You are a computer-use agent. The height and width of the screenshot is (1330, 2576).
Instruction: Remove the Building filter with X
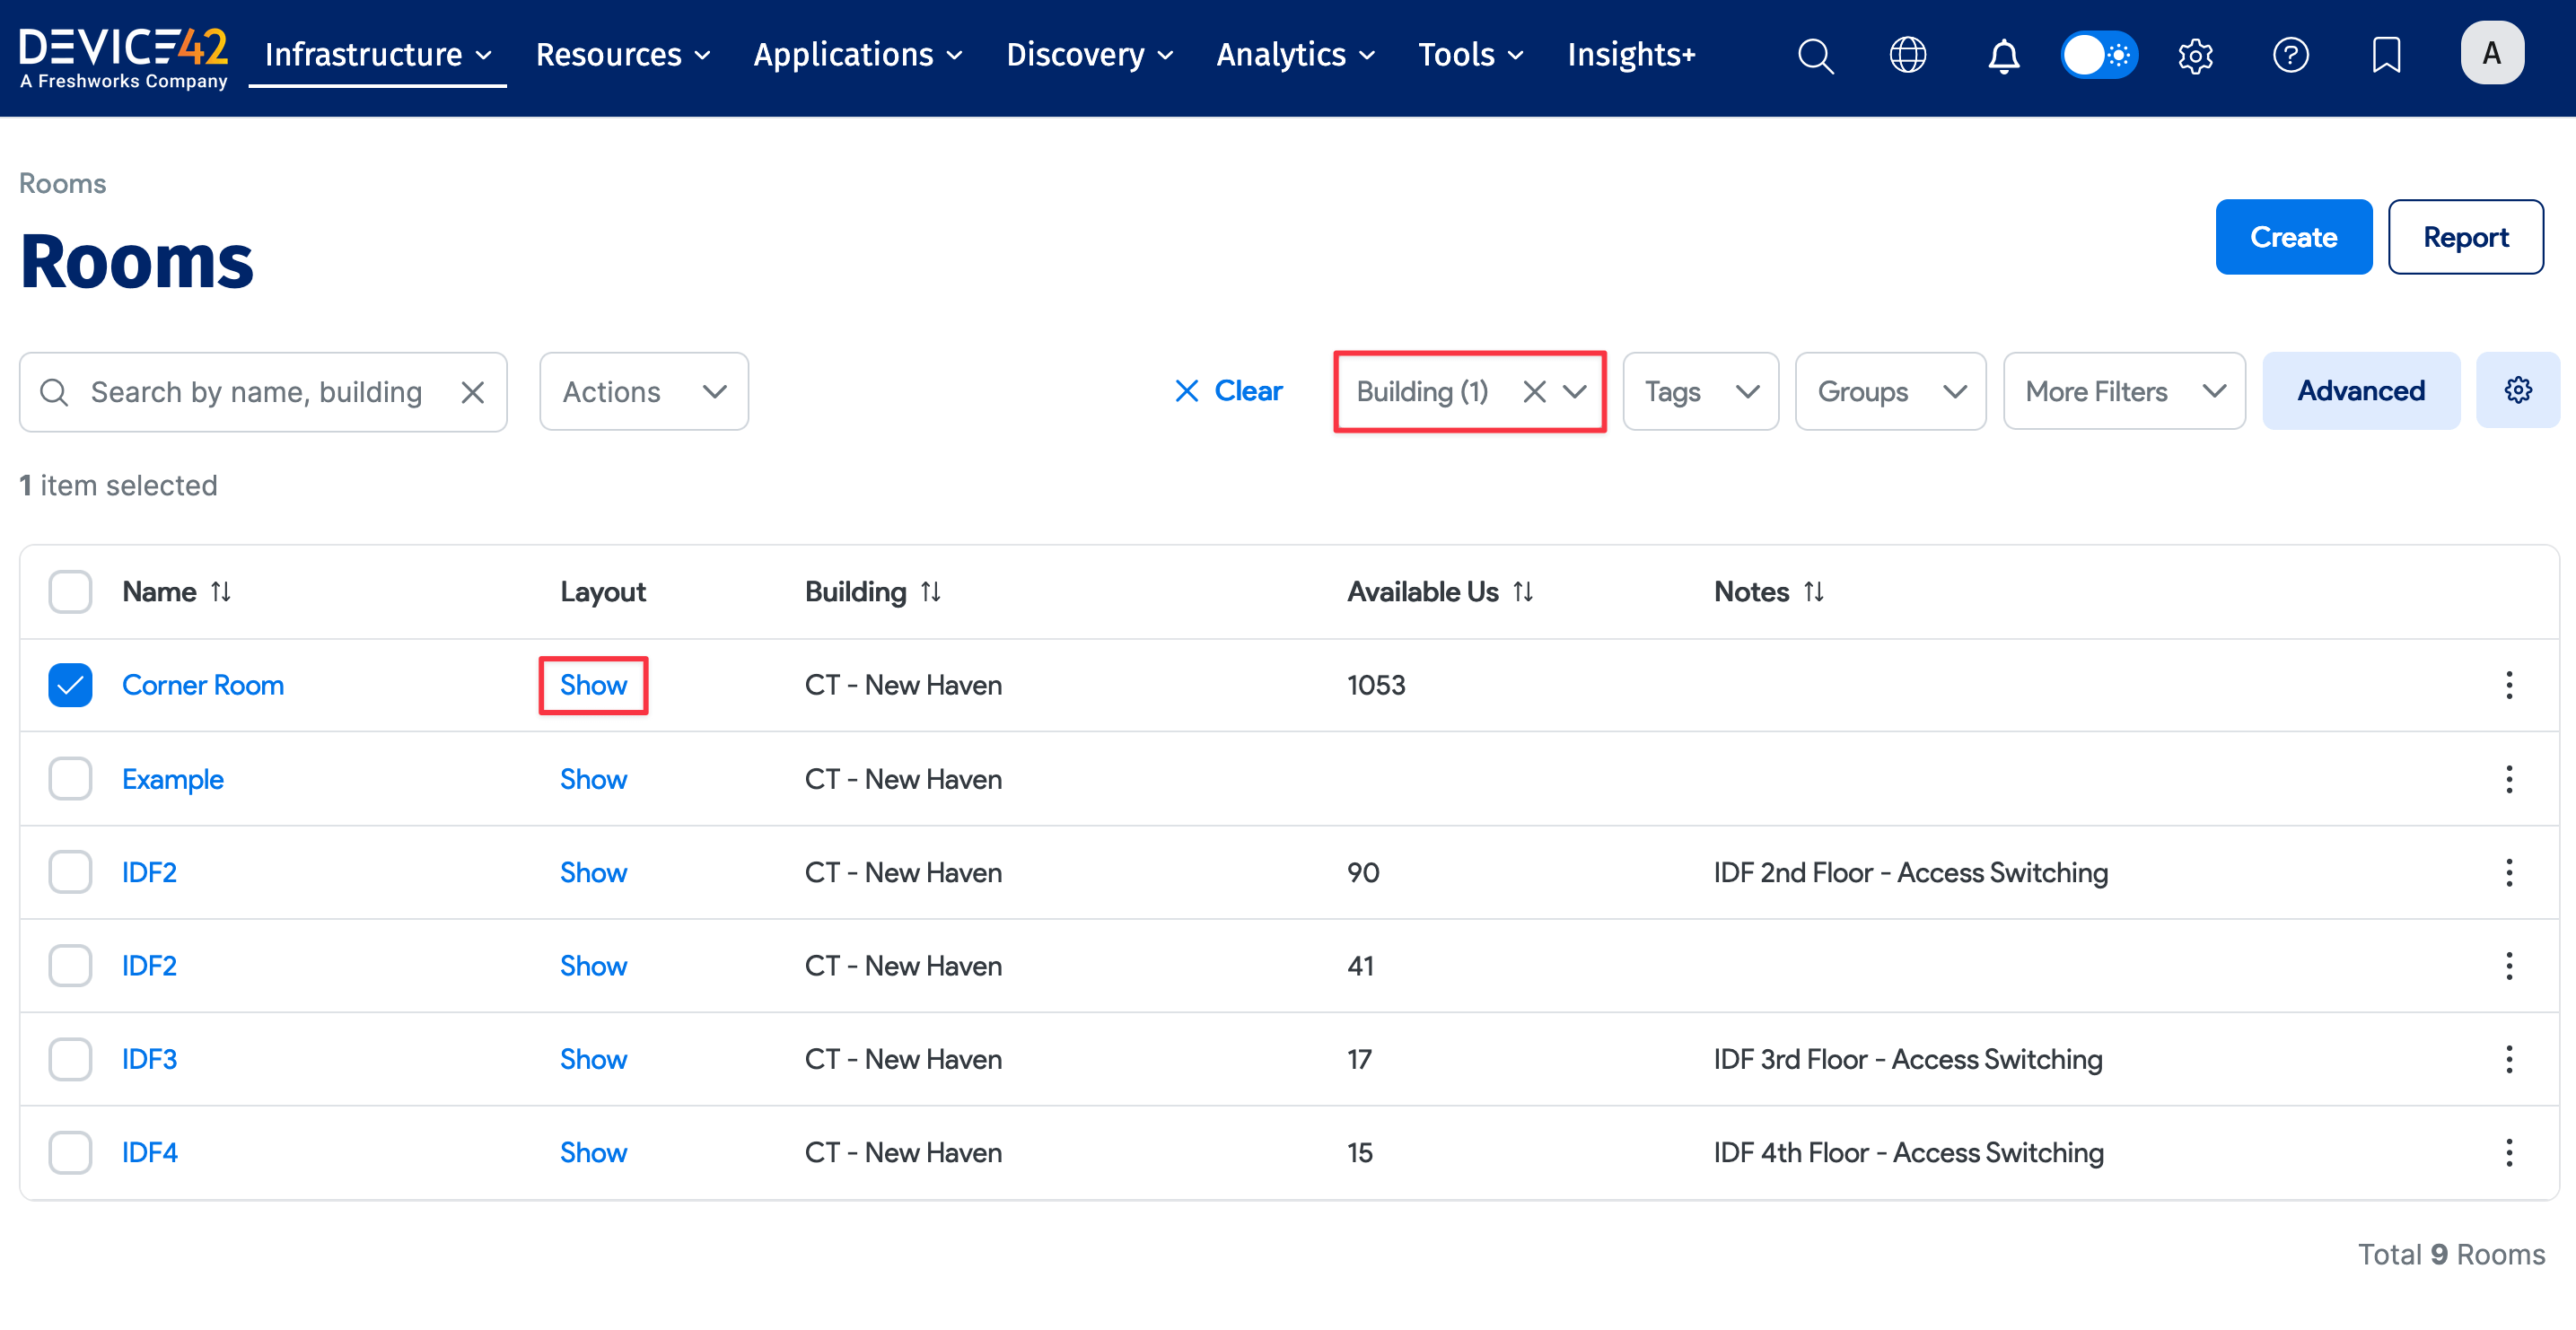tap(1534, 391)
